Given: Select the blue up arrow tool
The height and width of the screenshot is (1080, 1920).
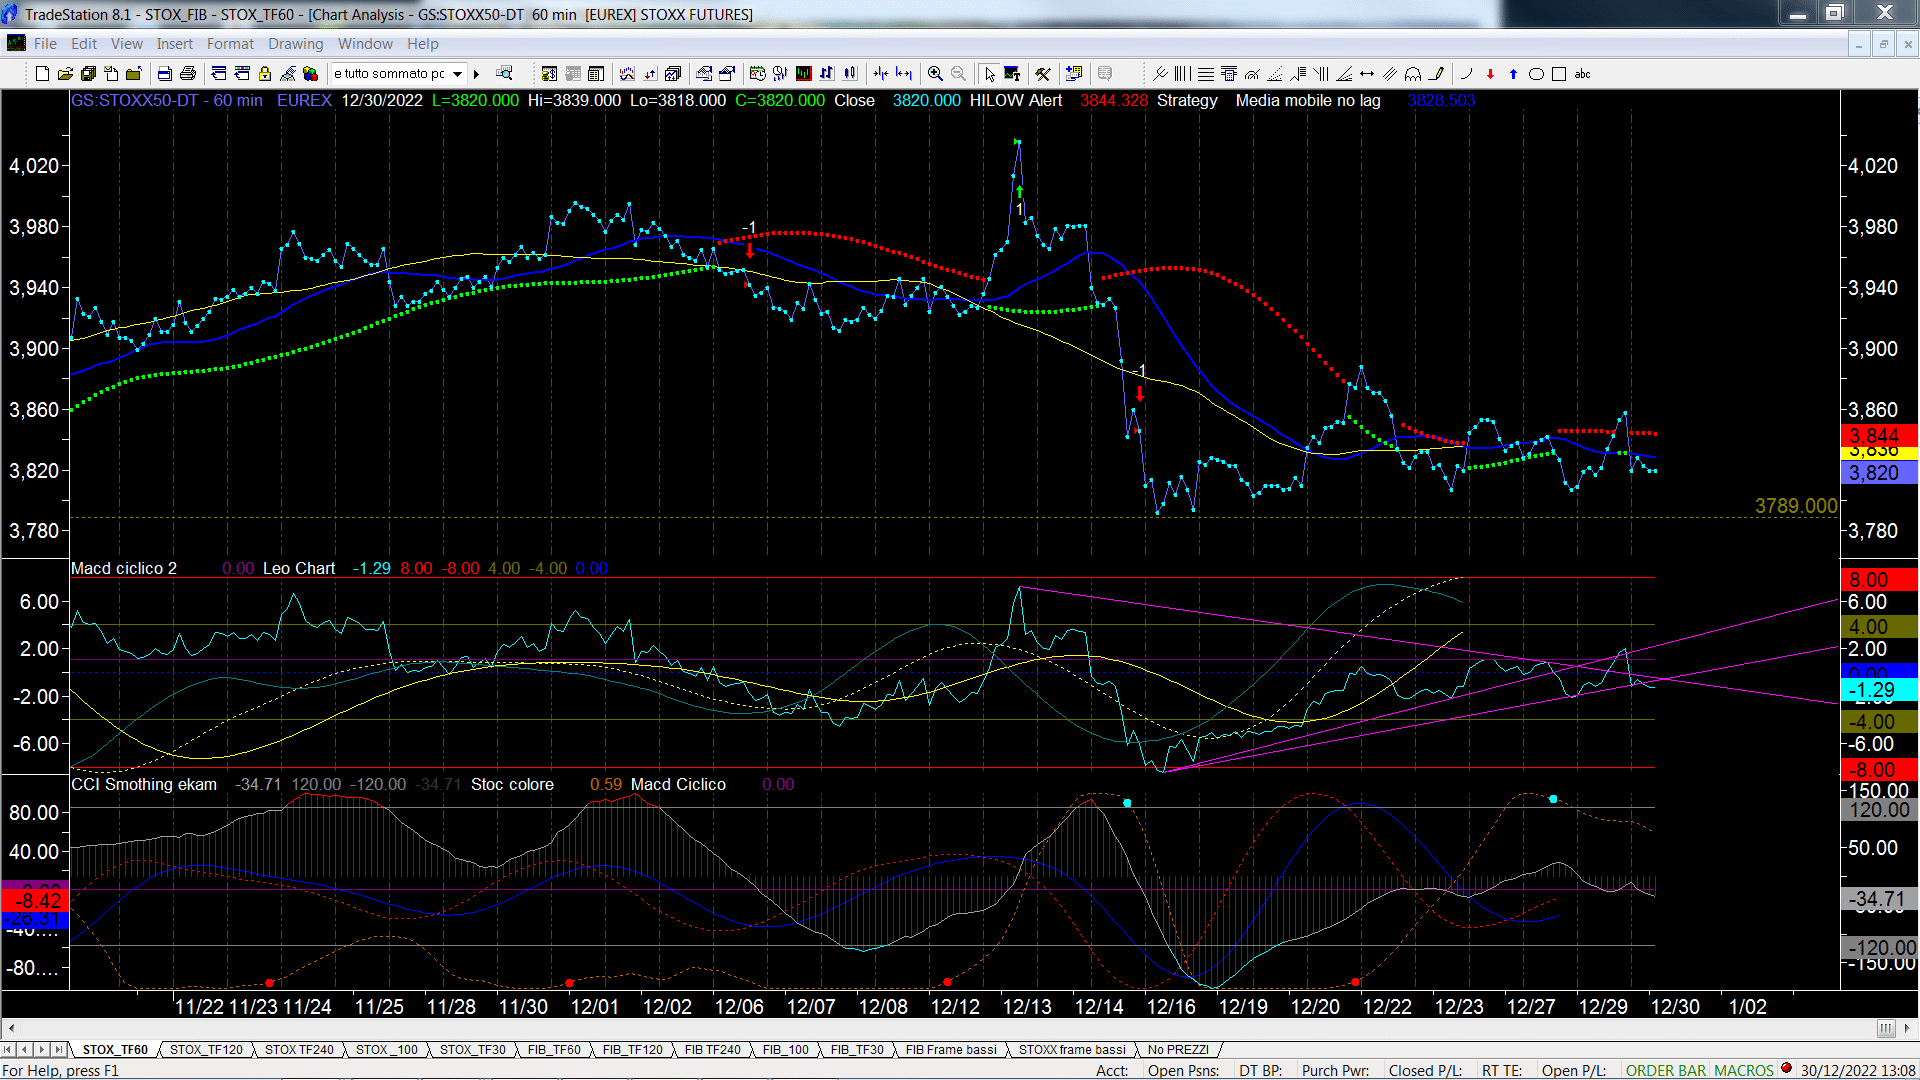Looking at the screenshot, I should 1513,74.
